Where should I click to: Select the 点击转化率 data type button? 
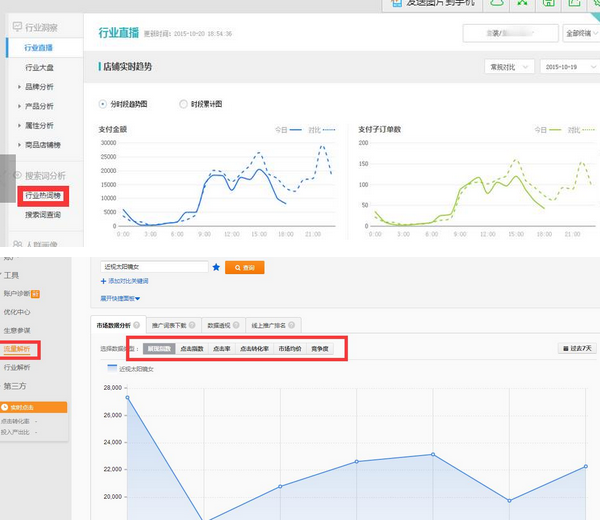[254, 348]
